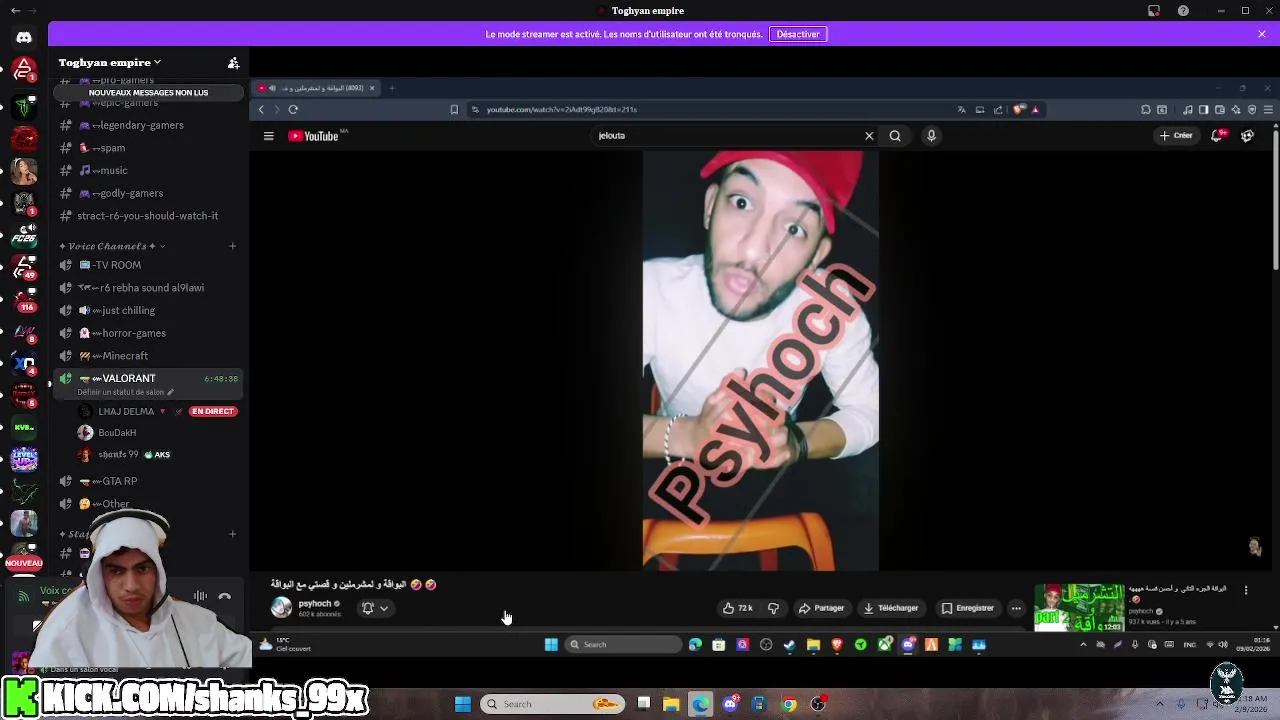The height and width of the screenshot is (720, 1280).
Task: Open a new browser tab with plus
Action: tap(392, 88)
